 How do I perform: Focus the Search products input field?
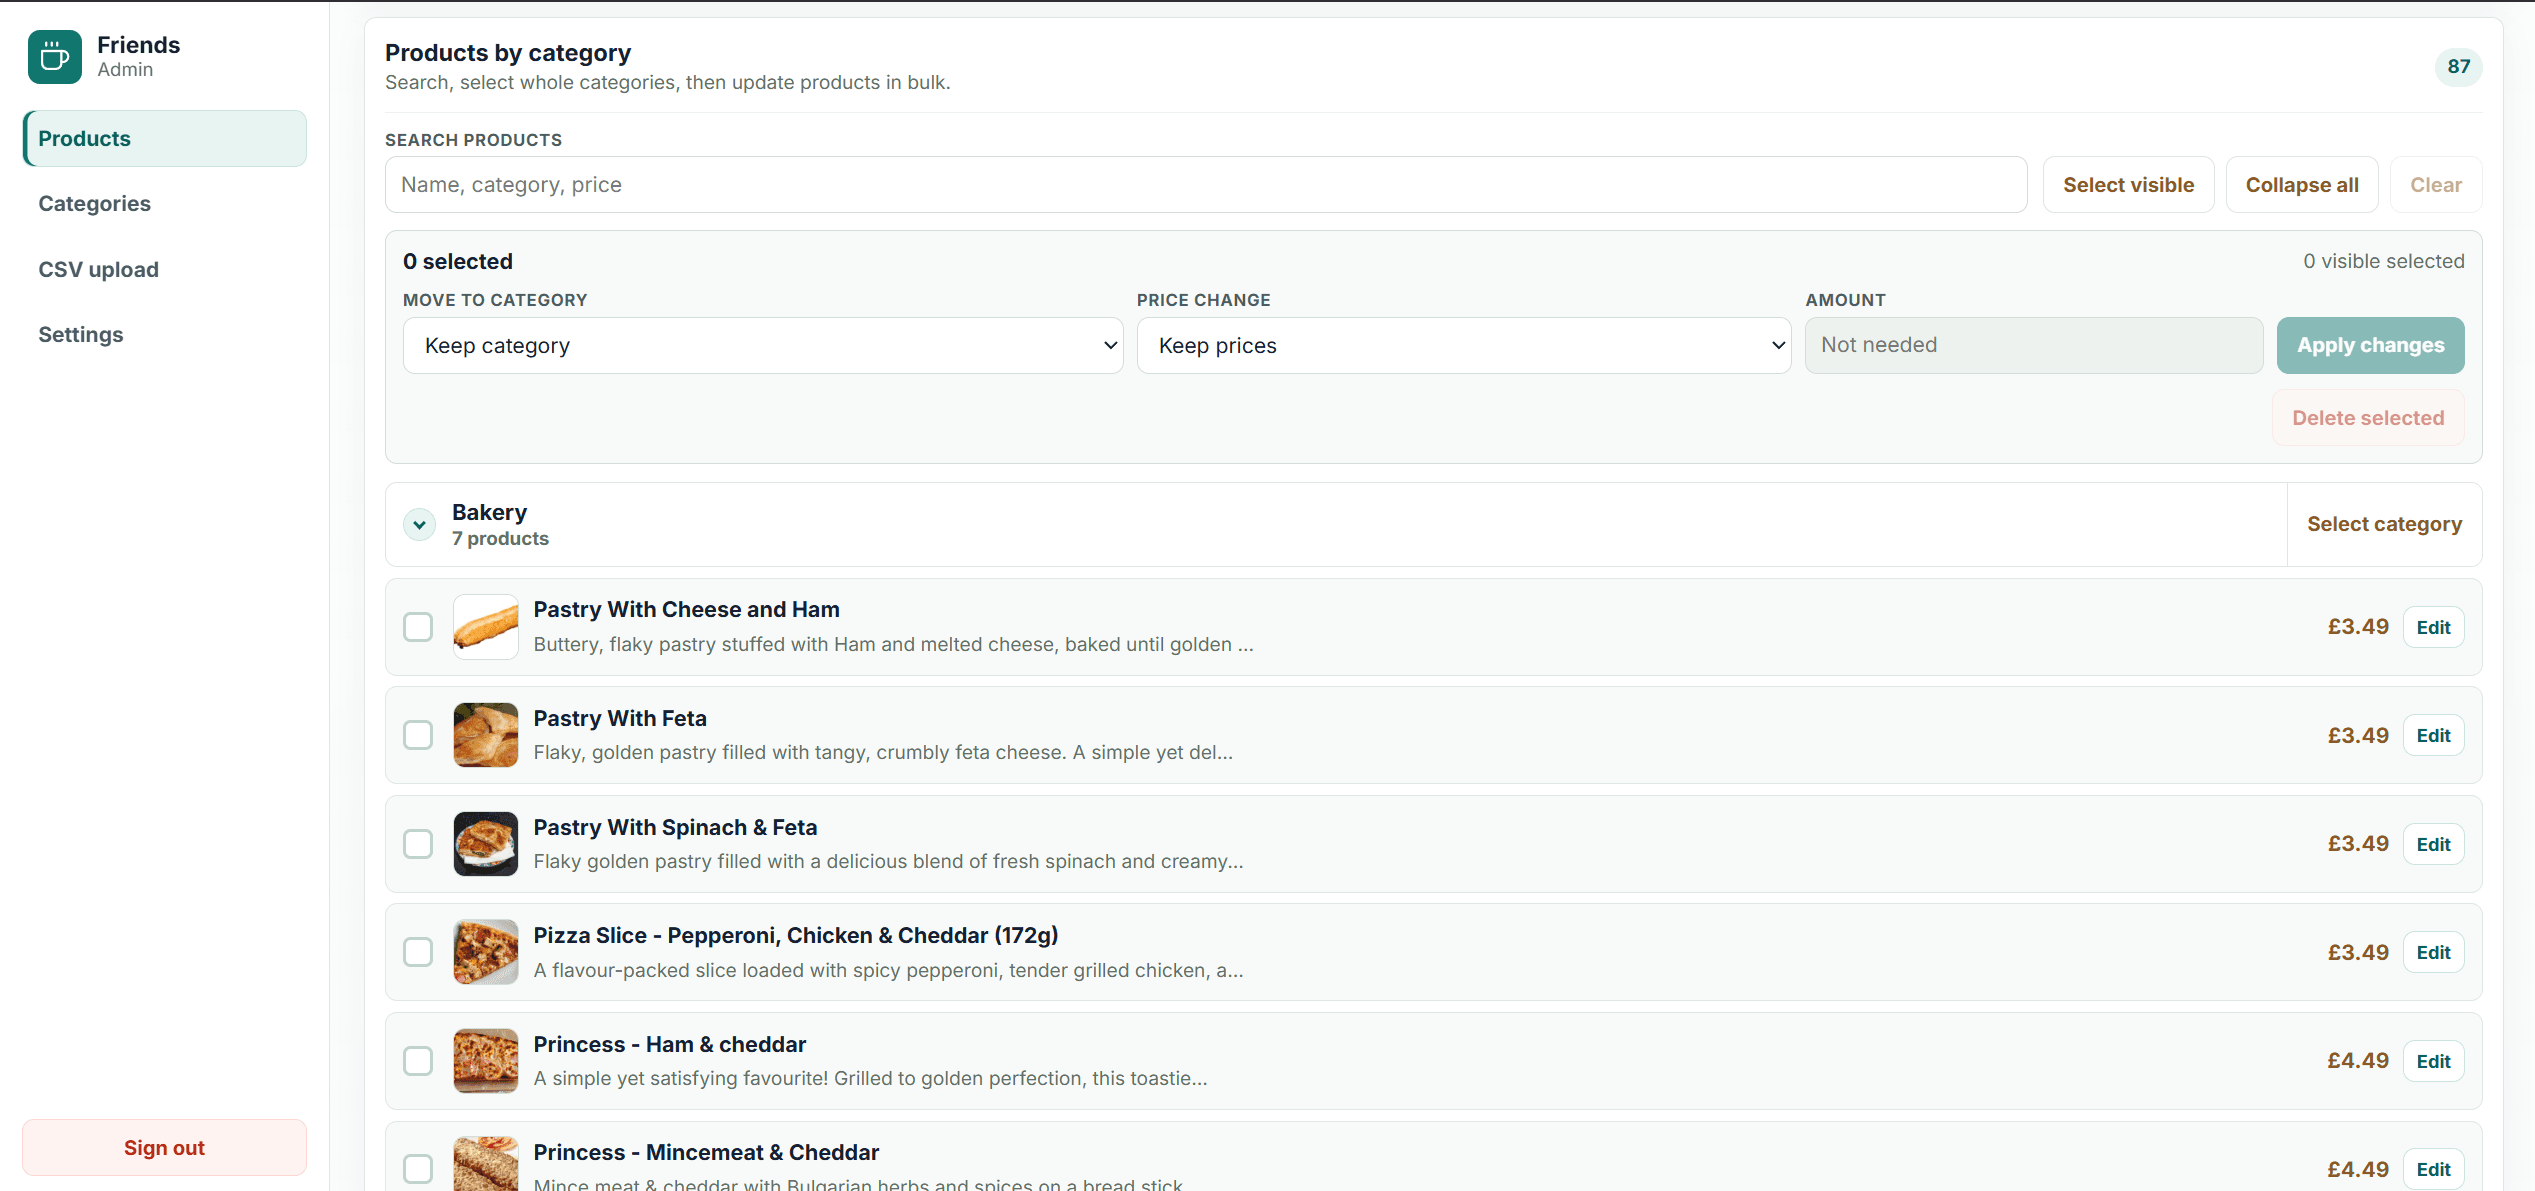point(1206,185)
